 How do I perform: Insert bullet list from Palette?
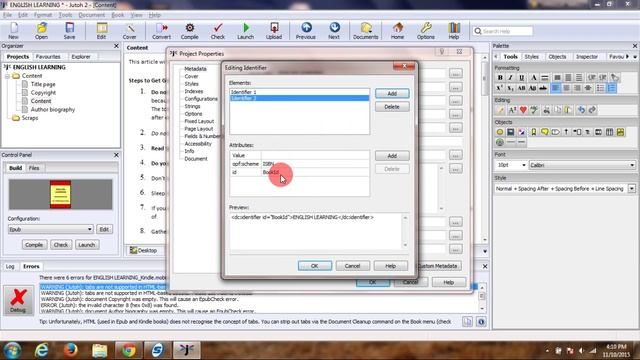click(600, 88)
